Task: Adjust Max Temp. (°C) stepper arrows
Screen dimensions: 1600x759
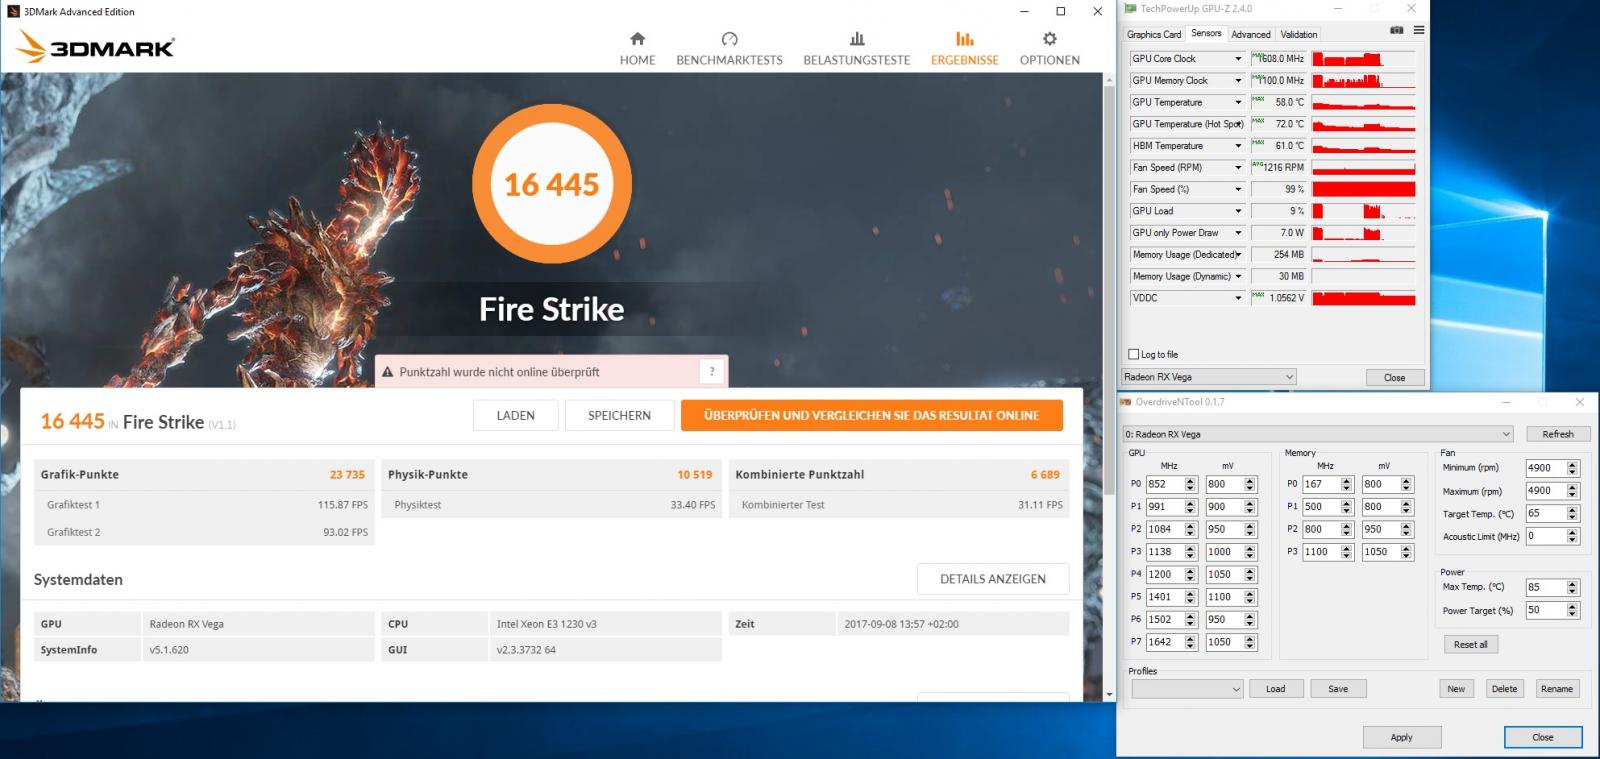Action: 1572,587
